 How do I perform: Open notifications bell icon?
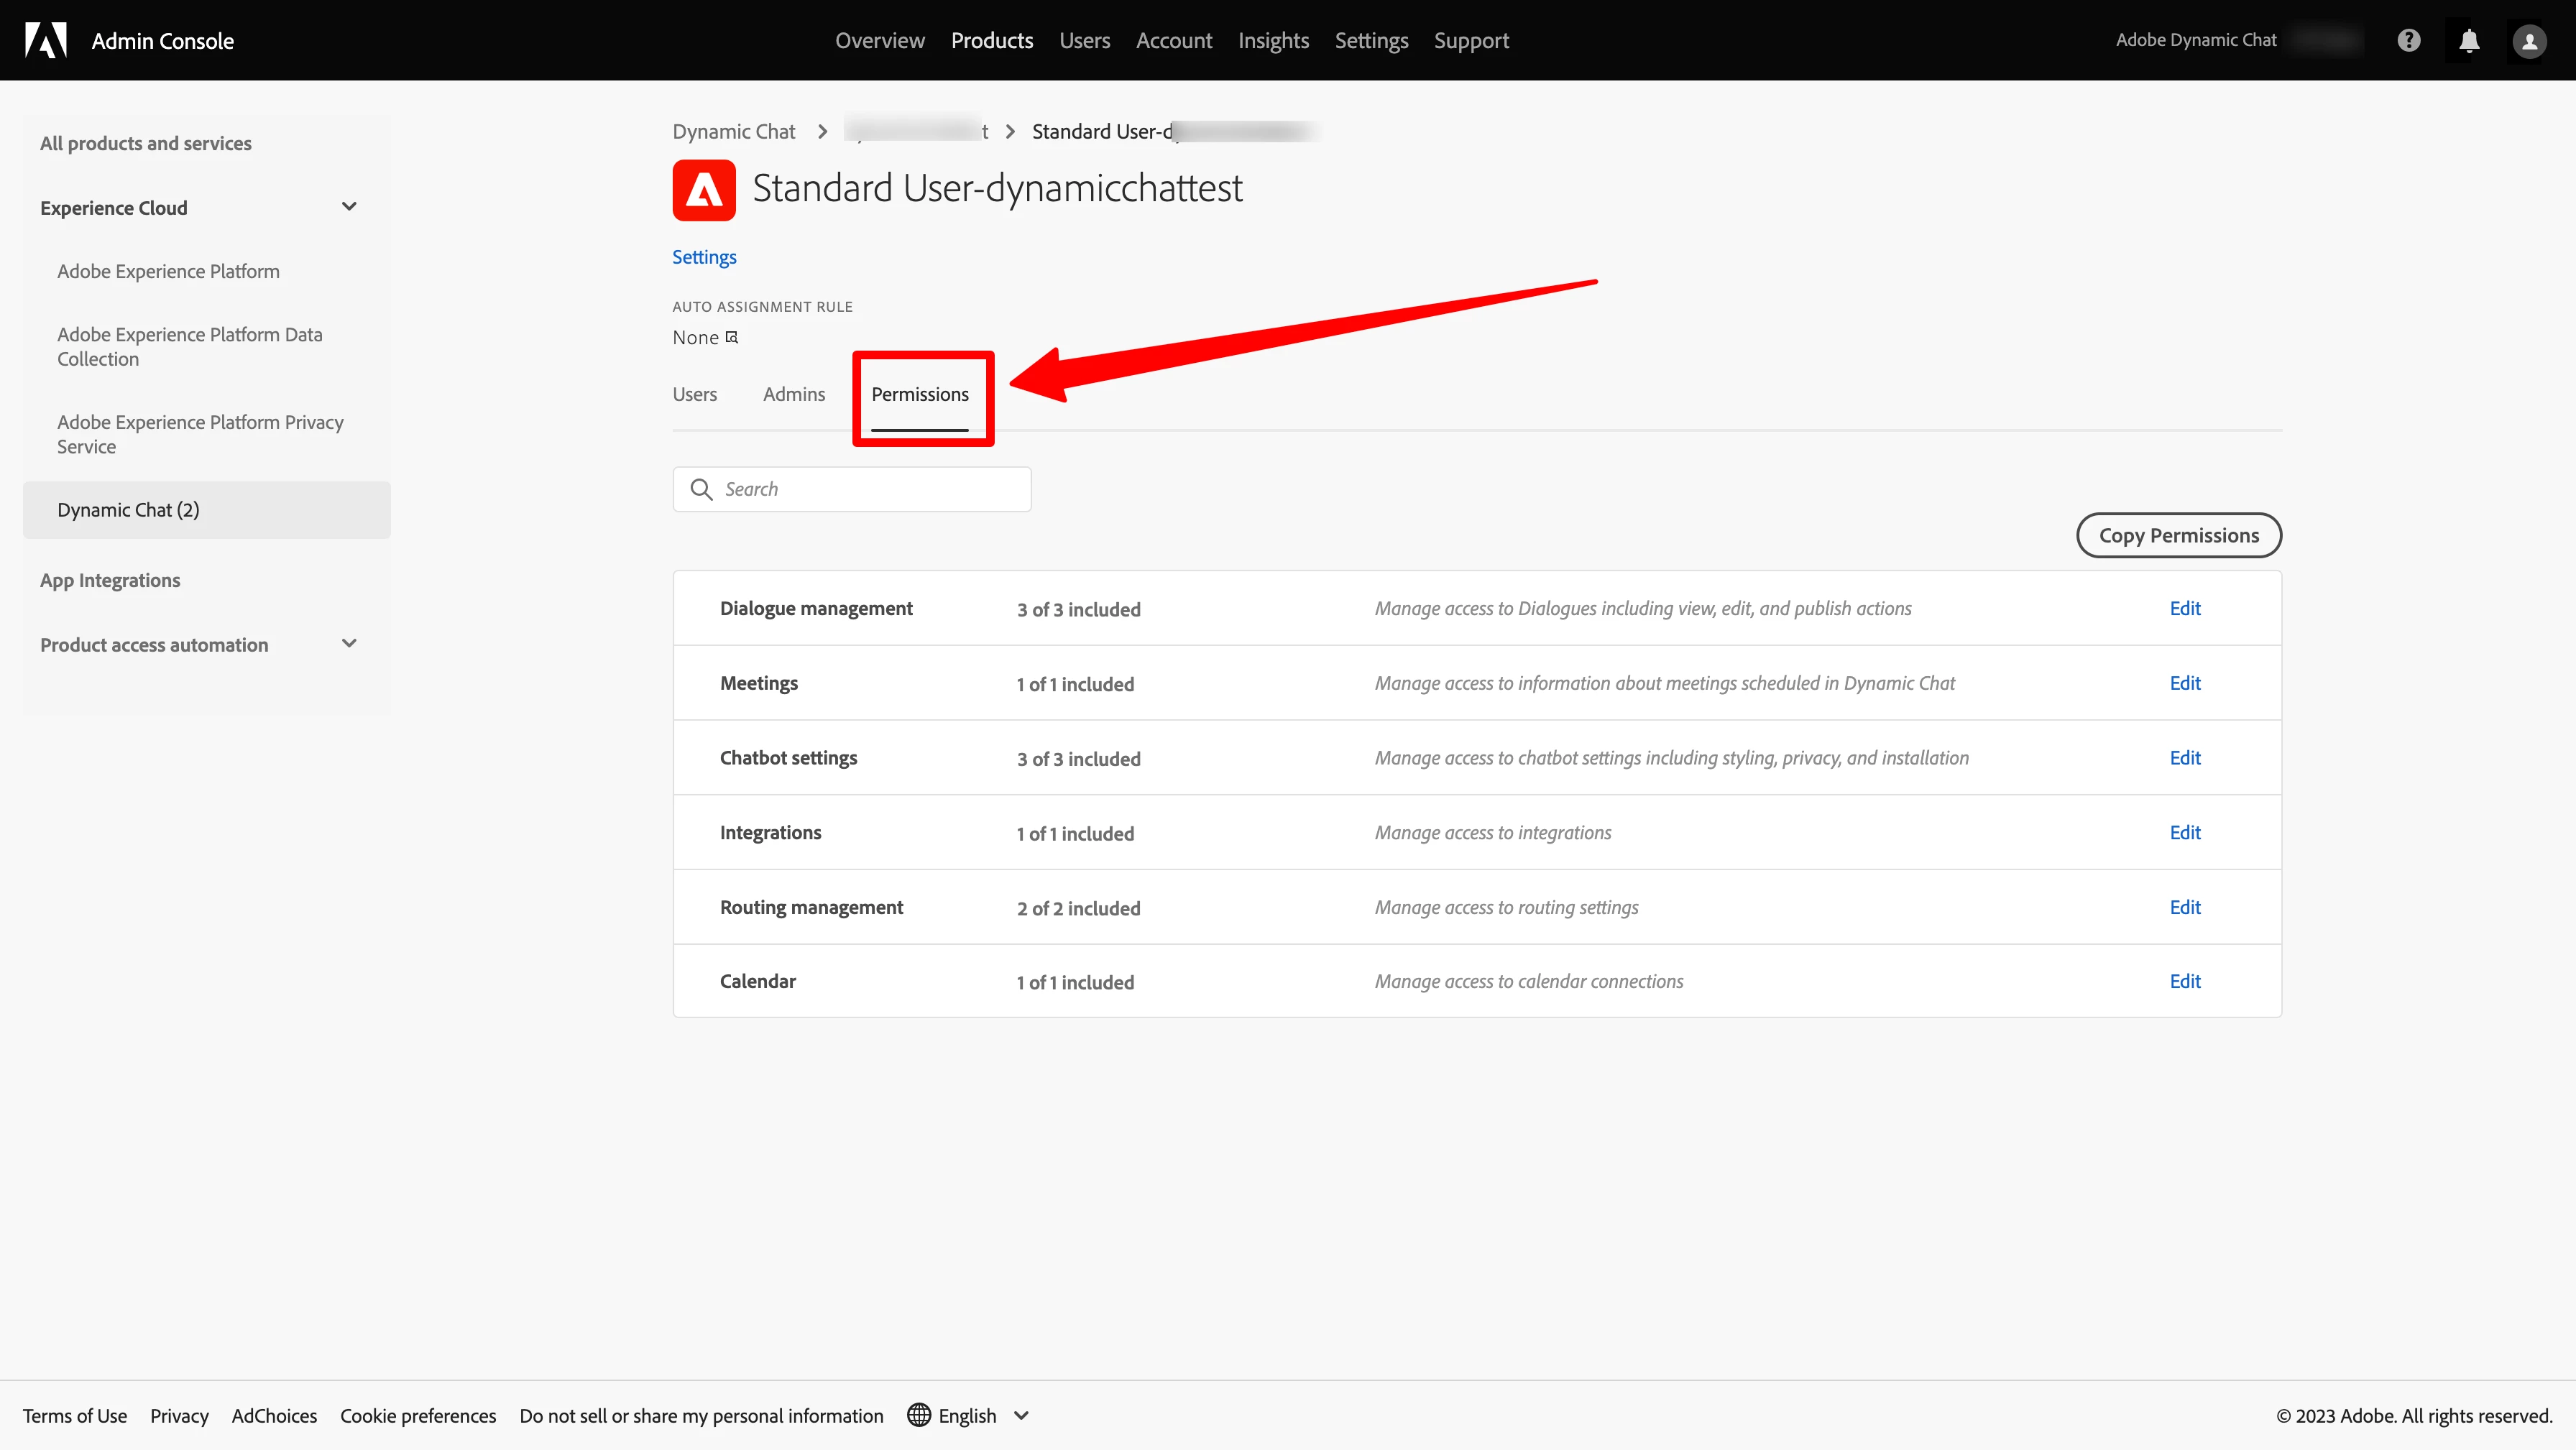coord(2469,40)
